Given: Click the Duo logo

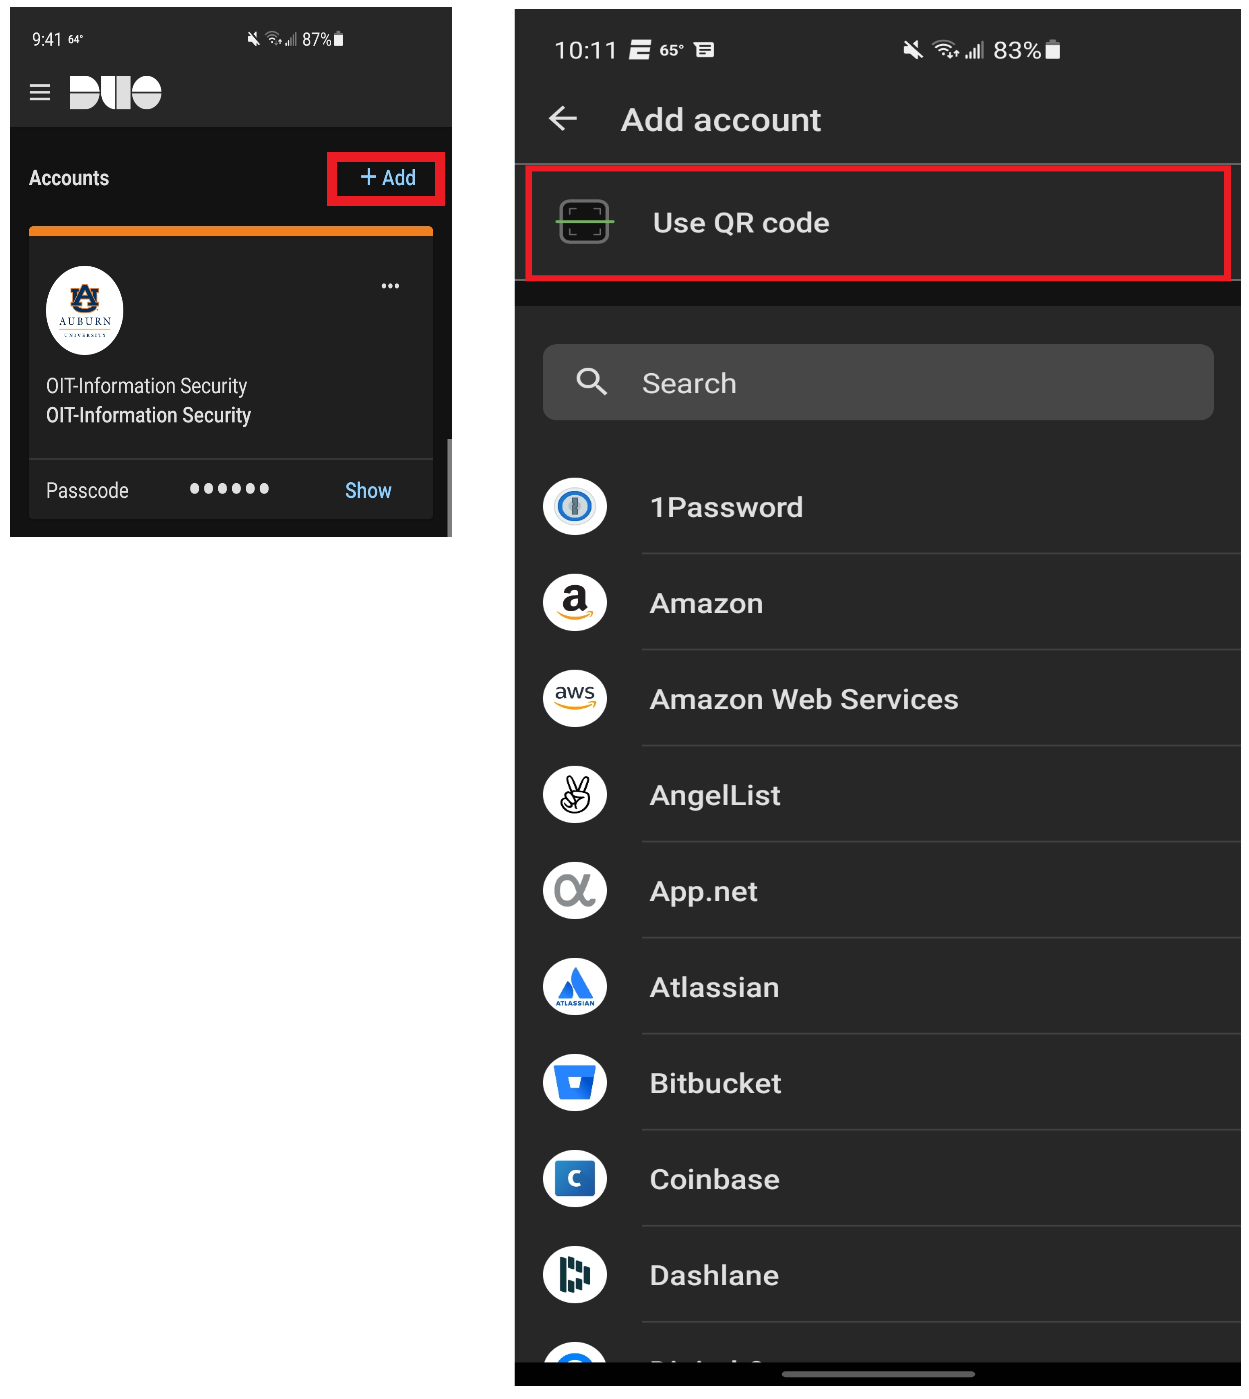Looking at the screenshot, I should (115, 93).
